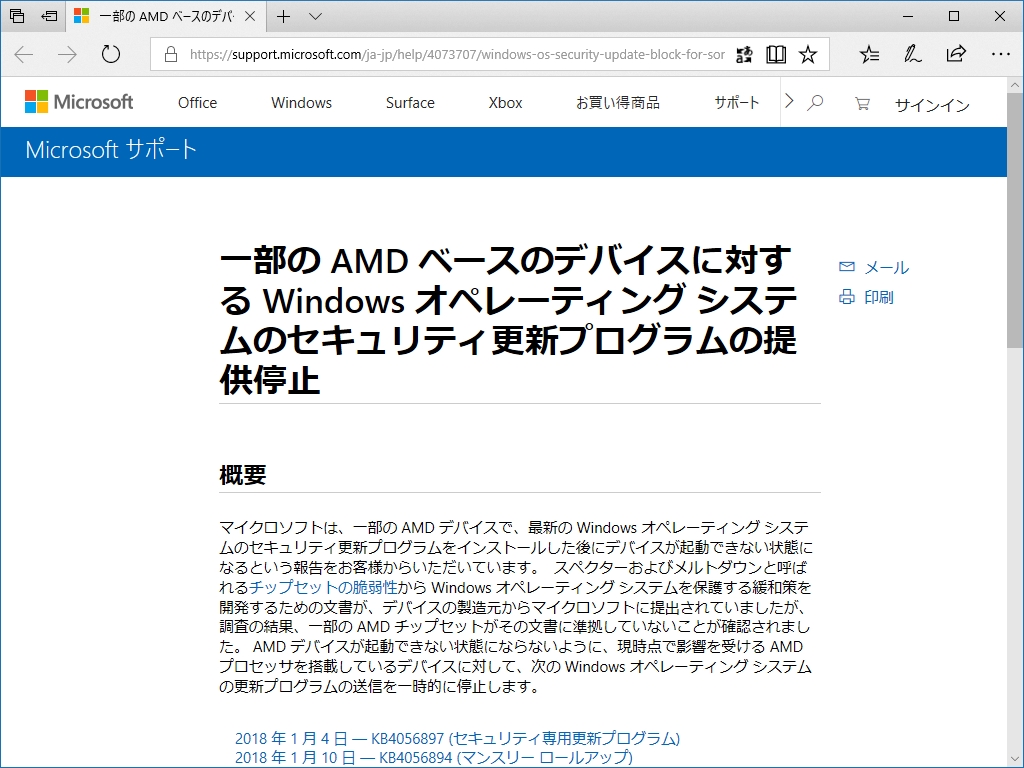This screenshot has width=1024, height=768.
Task: Expand the tab preview chevron
Action: [x=316, y=16]
